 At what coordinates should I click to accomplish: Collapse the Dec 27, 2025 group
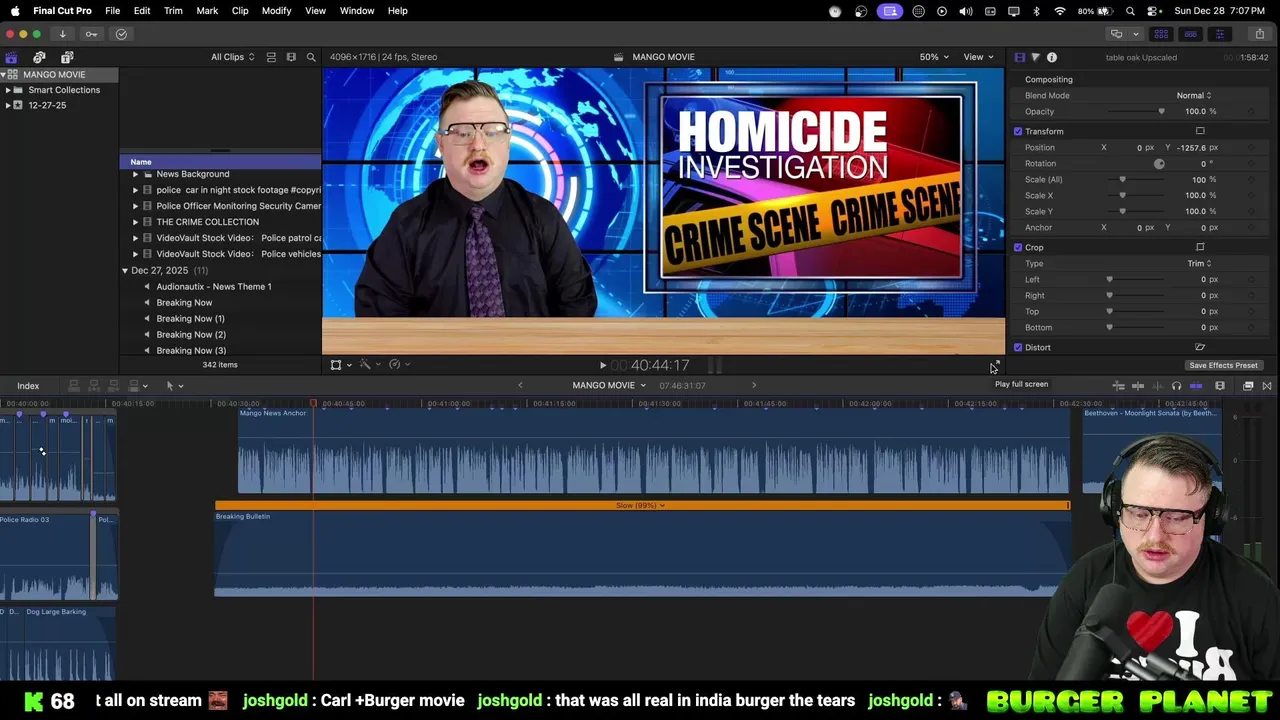click(x=125, y=271)
